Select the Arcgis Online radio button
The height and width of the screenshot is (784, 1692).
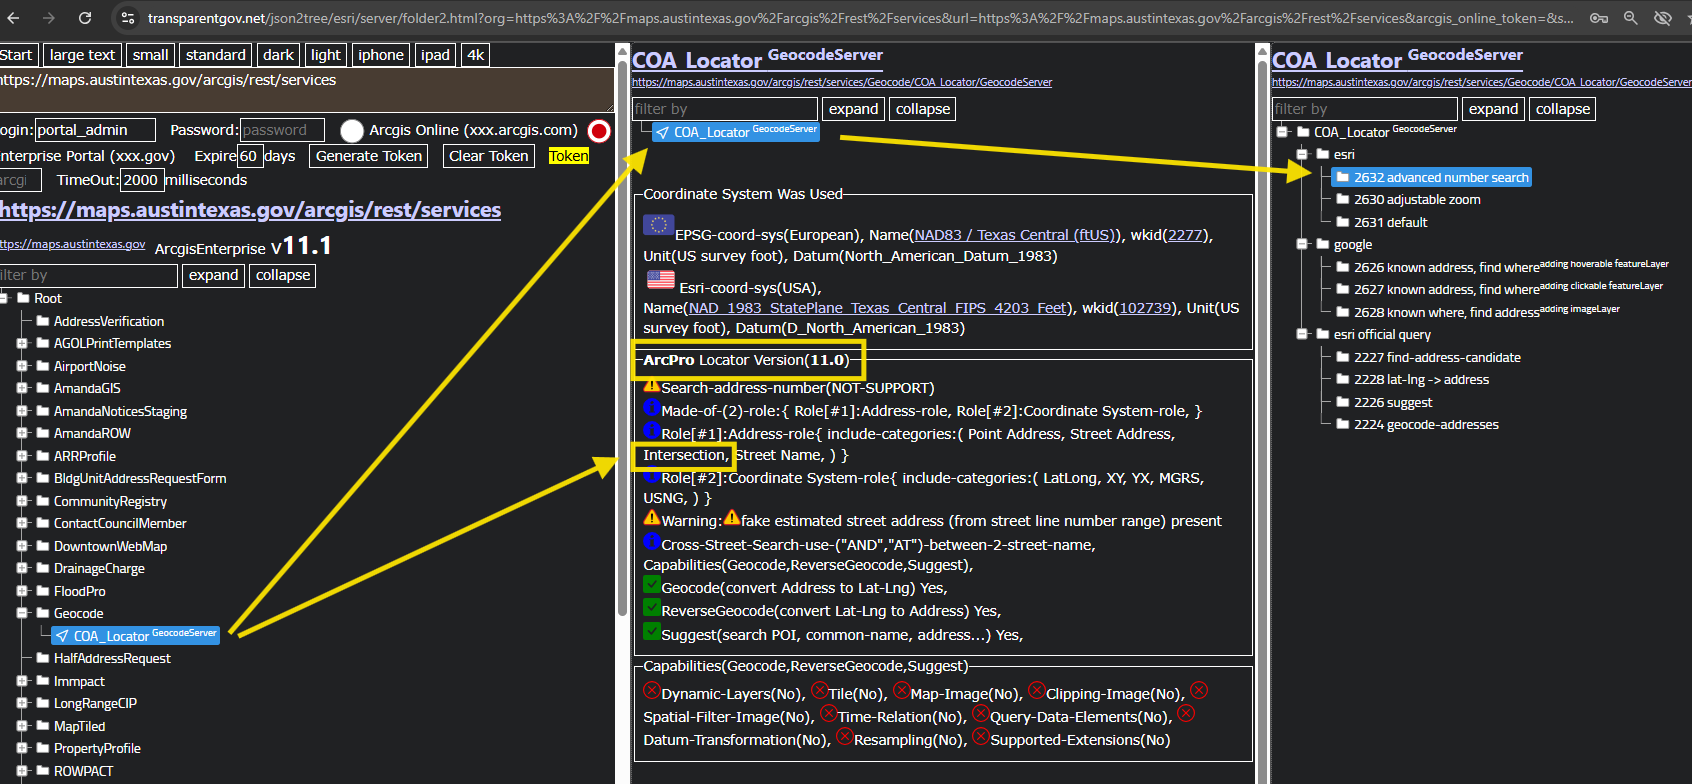click(x=352, y=131)
